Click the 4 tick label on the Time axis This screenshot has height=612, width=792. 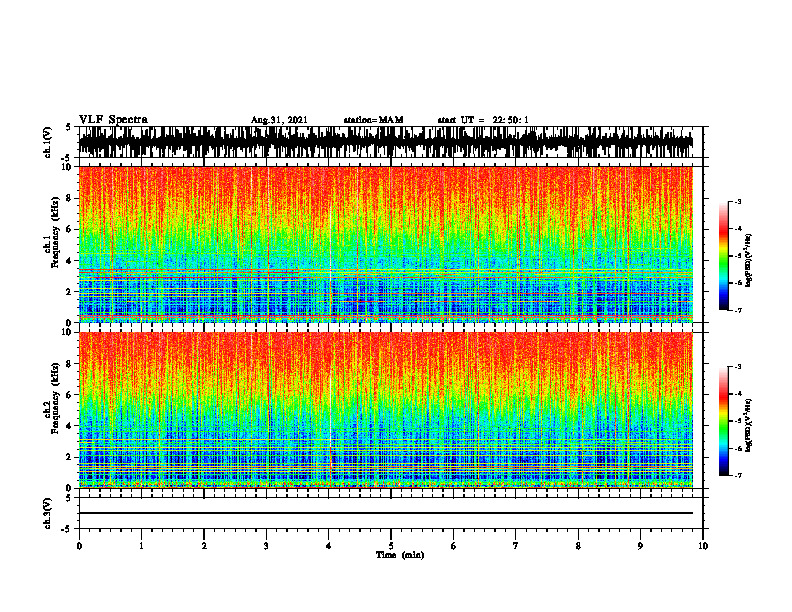(x=329, y=546)
